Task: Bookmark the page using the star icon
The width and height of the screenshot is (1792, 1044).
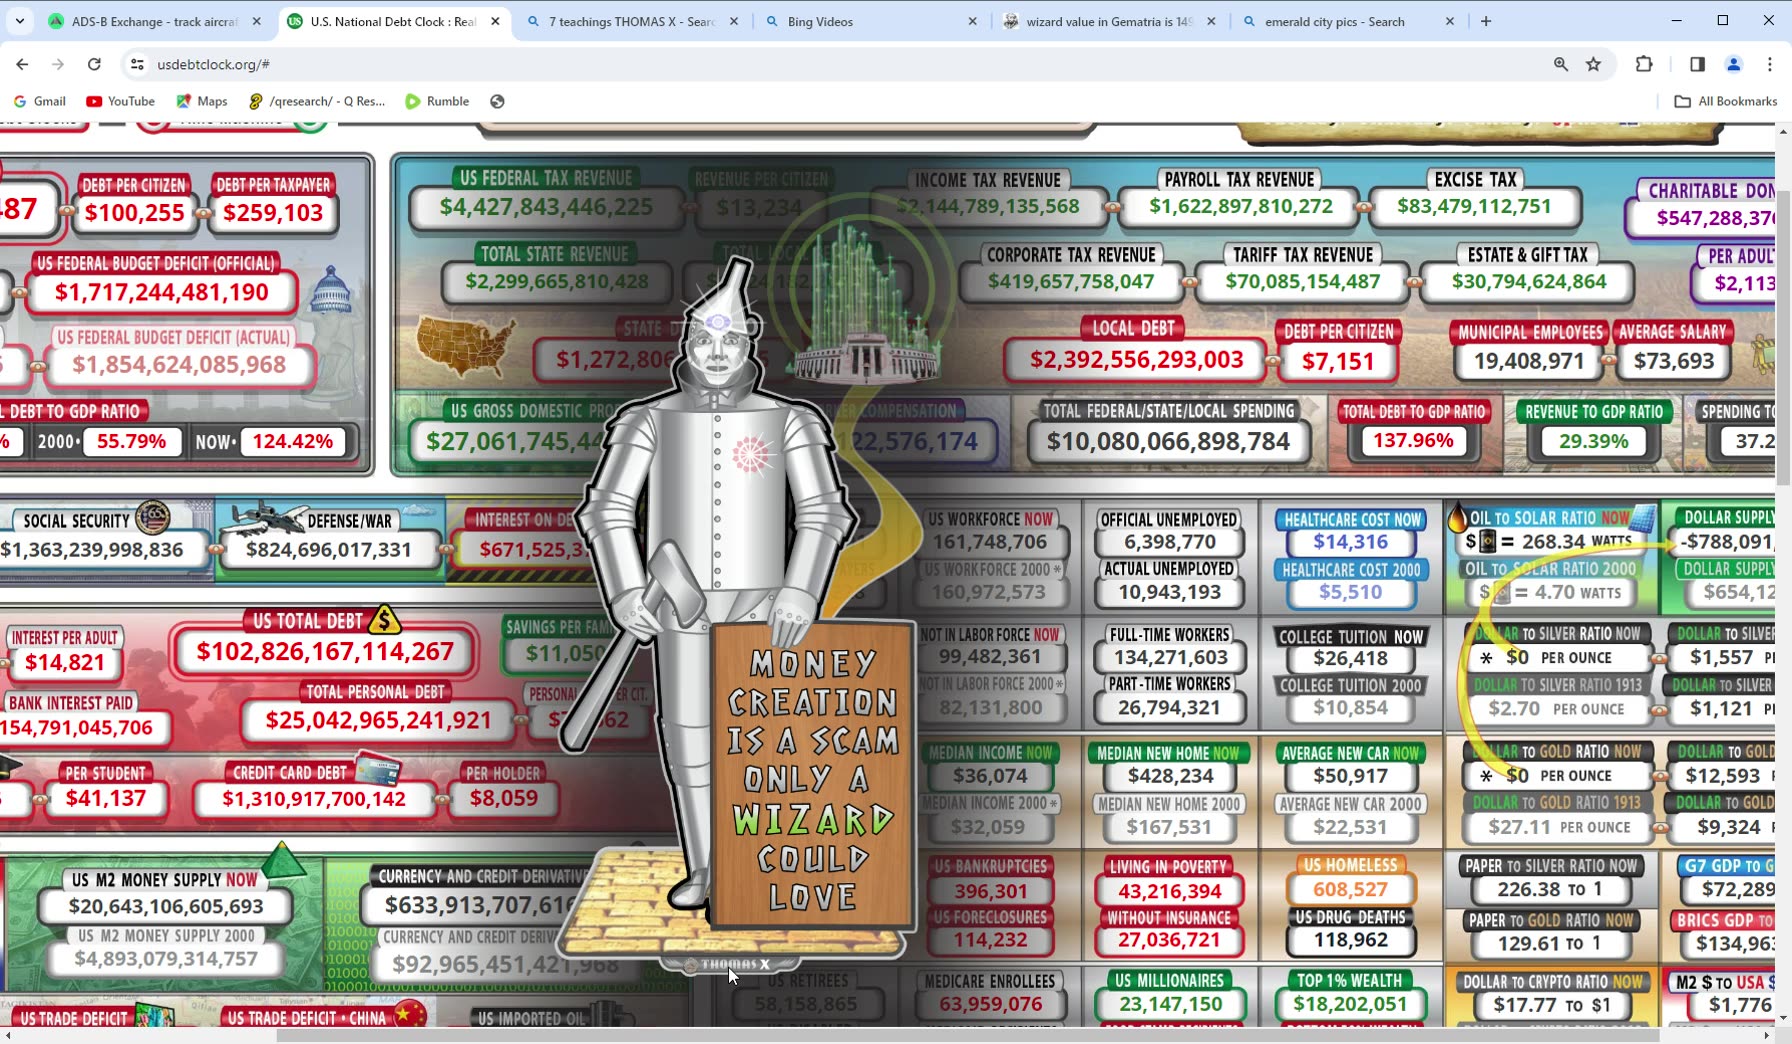Action: 1593,64
